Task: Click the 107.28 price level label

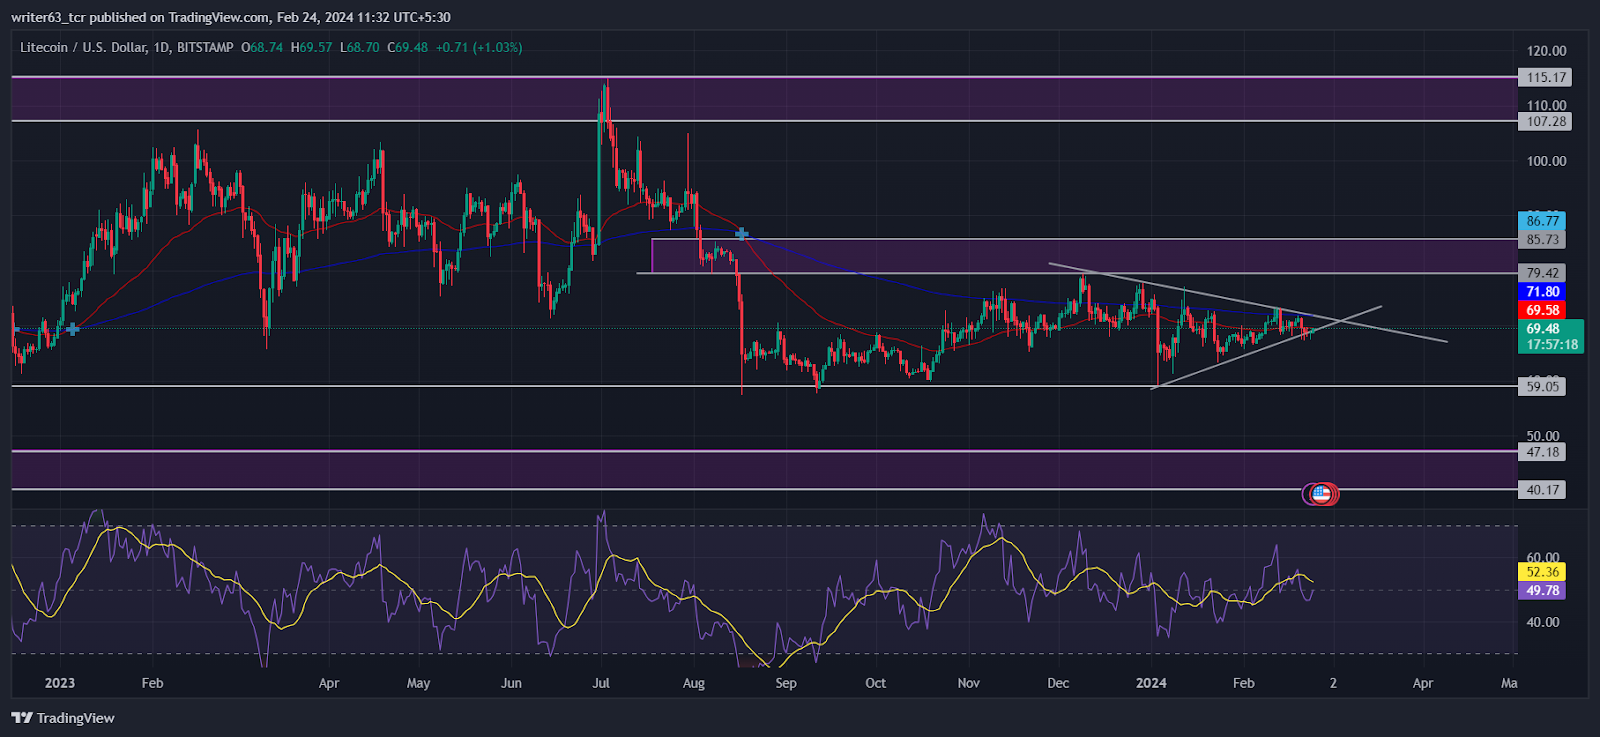Action: 1545,121
